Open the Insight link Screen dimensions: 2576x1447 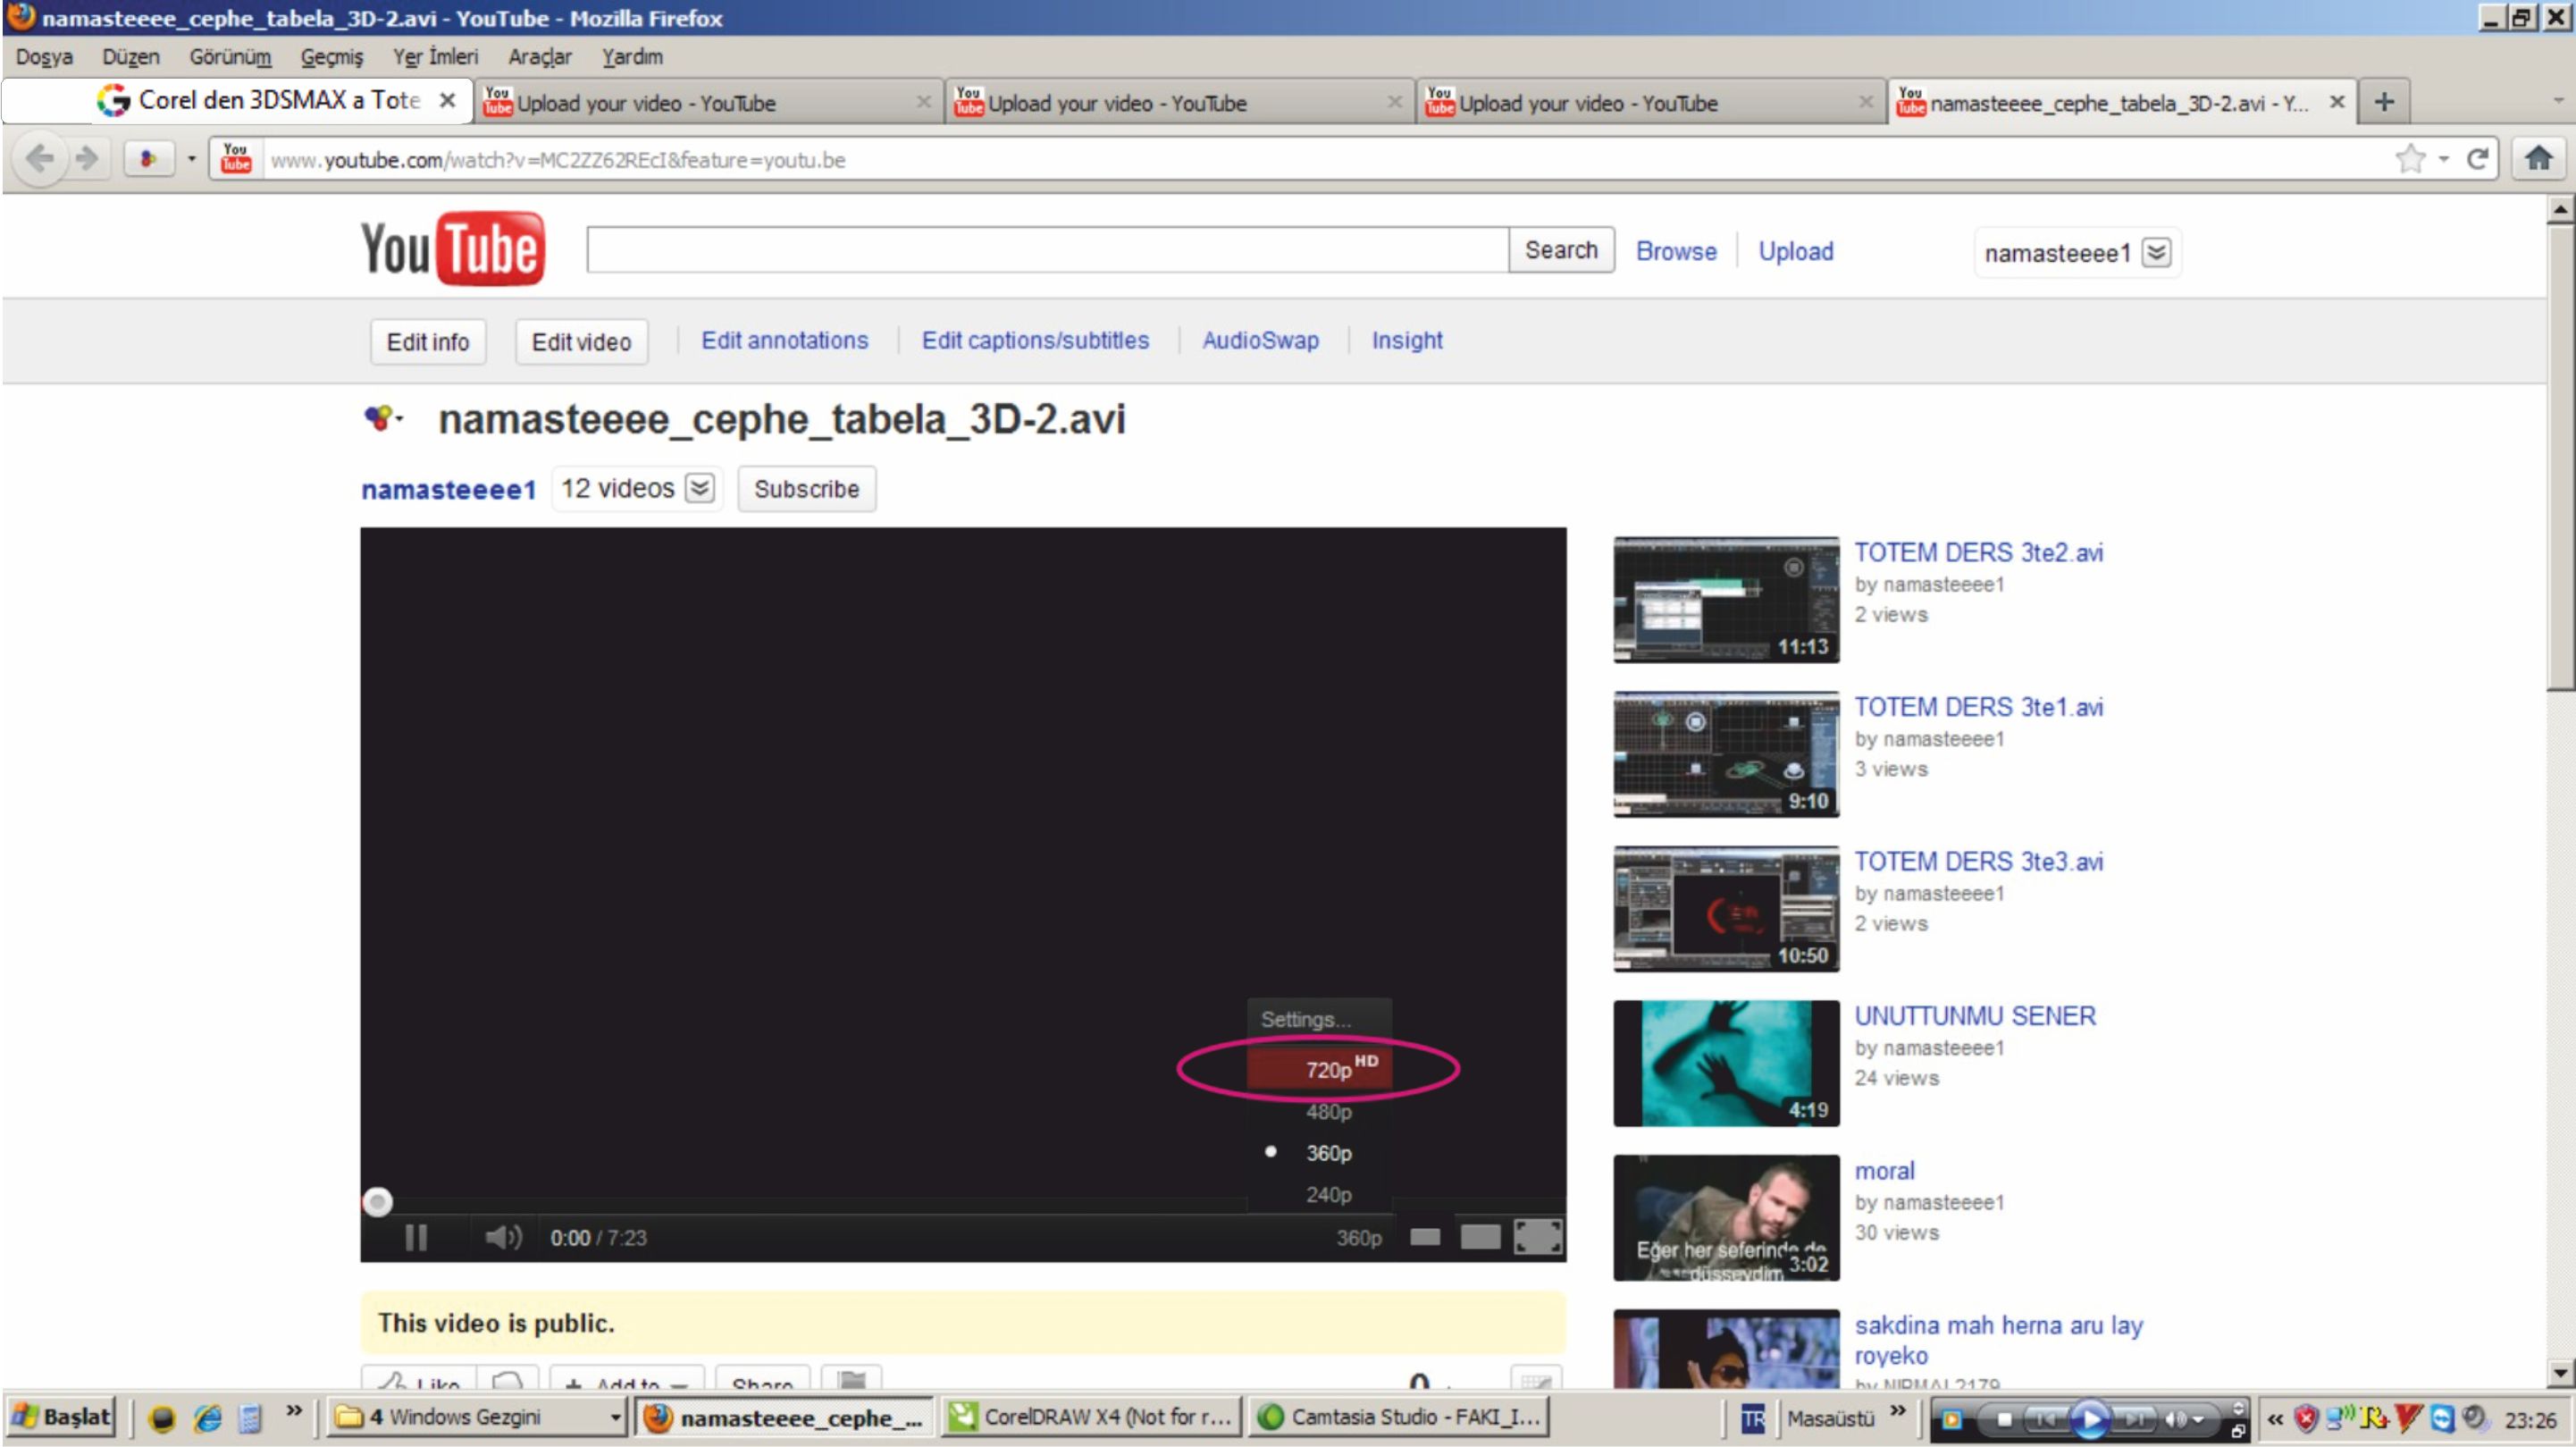tap(1406, 340)
